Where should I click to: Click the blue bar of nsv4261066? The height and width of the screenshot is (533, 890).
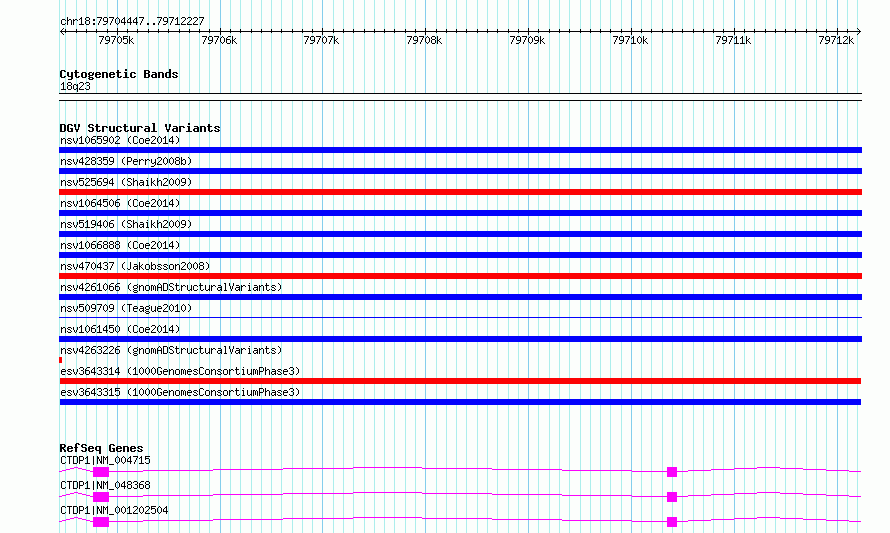(460, 297)
